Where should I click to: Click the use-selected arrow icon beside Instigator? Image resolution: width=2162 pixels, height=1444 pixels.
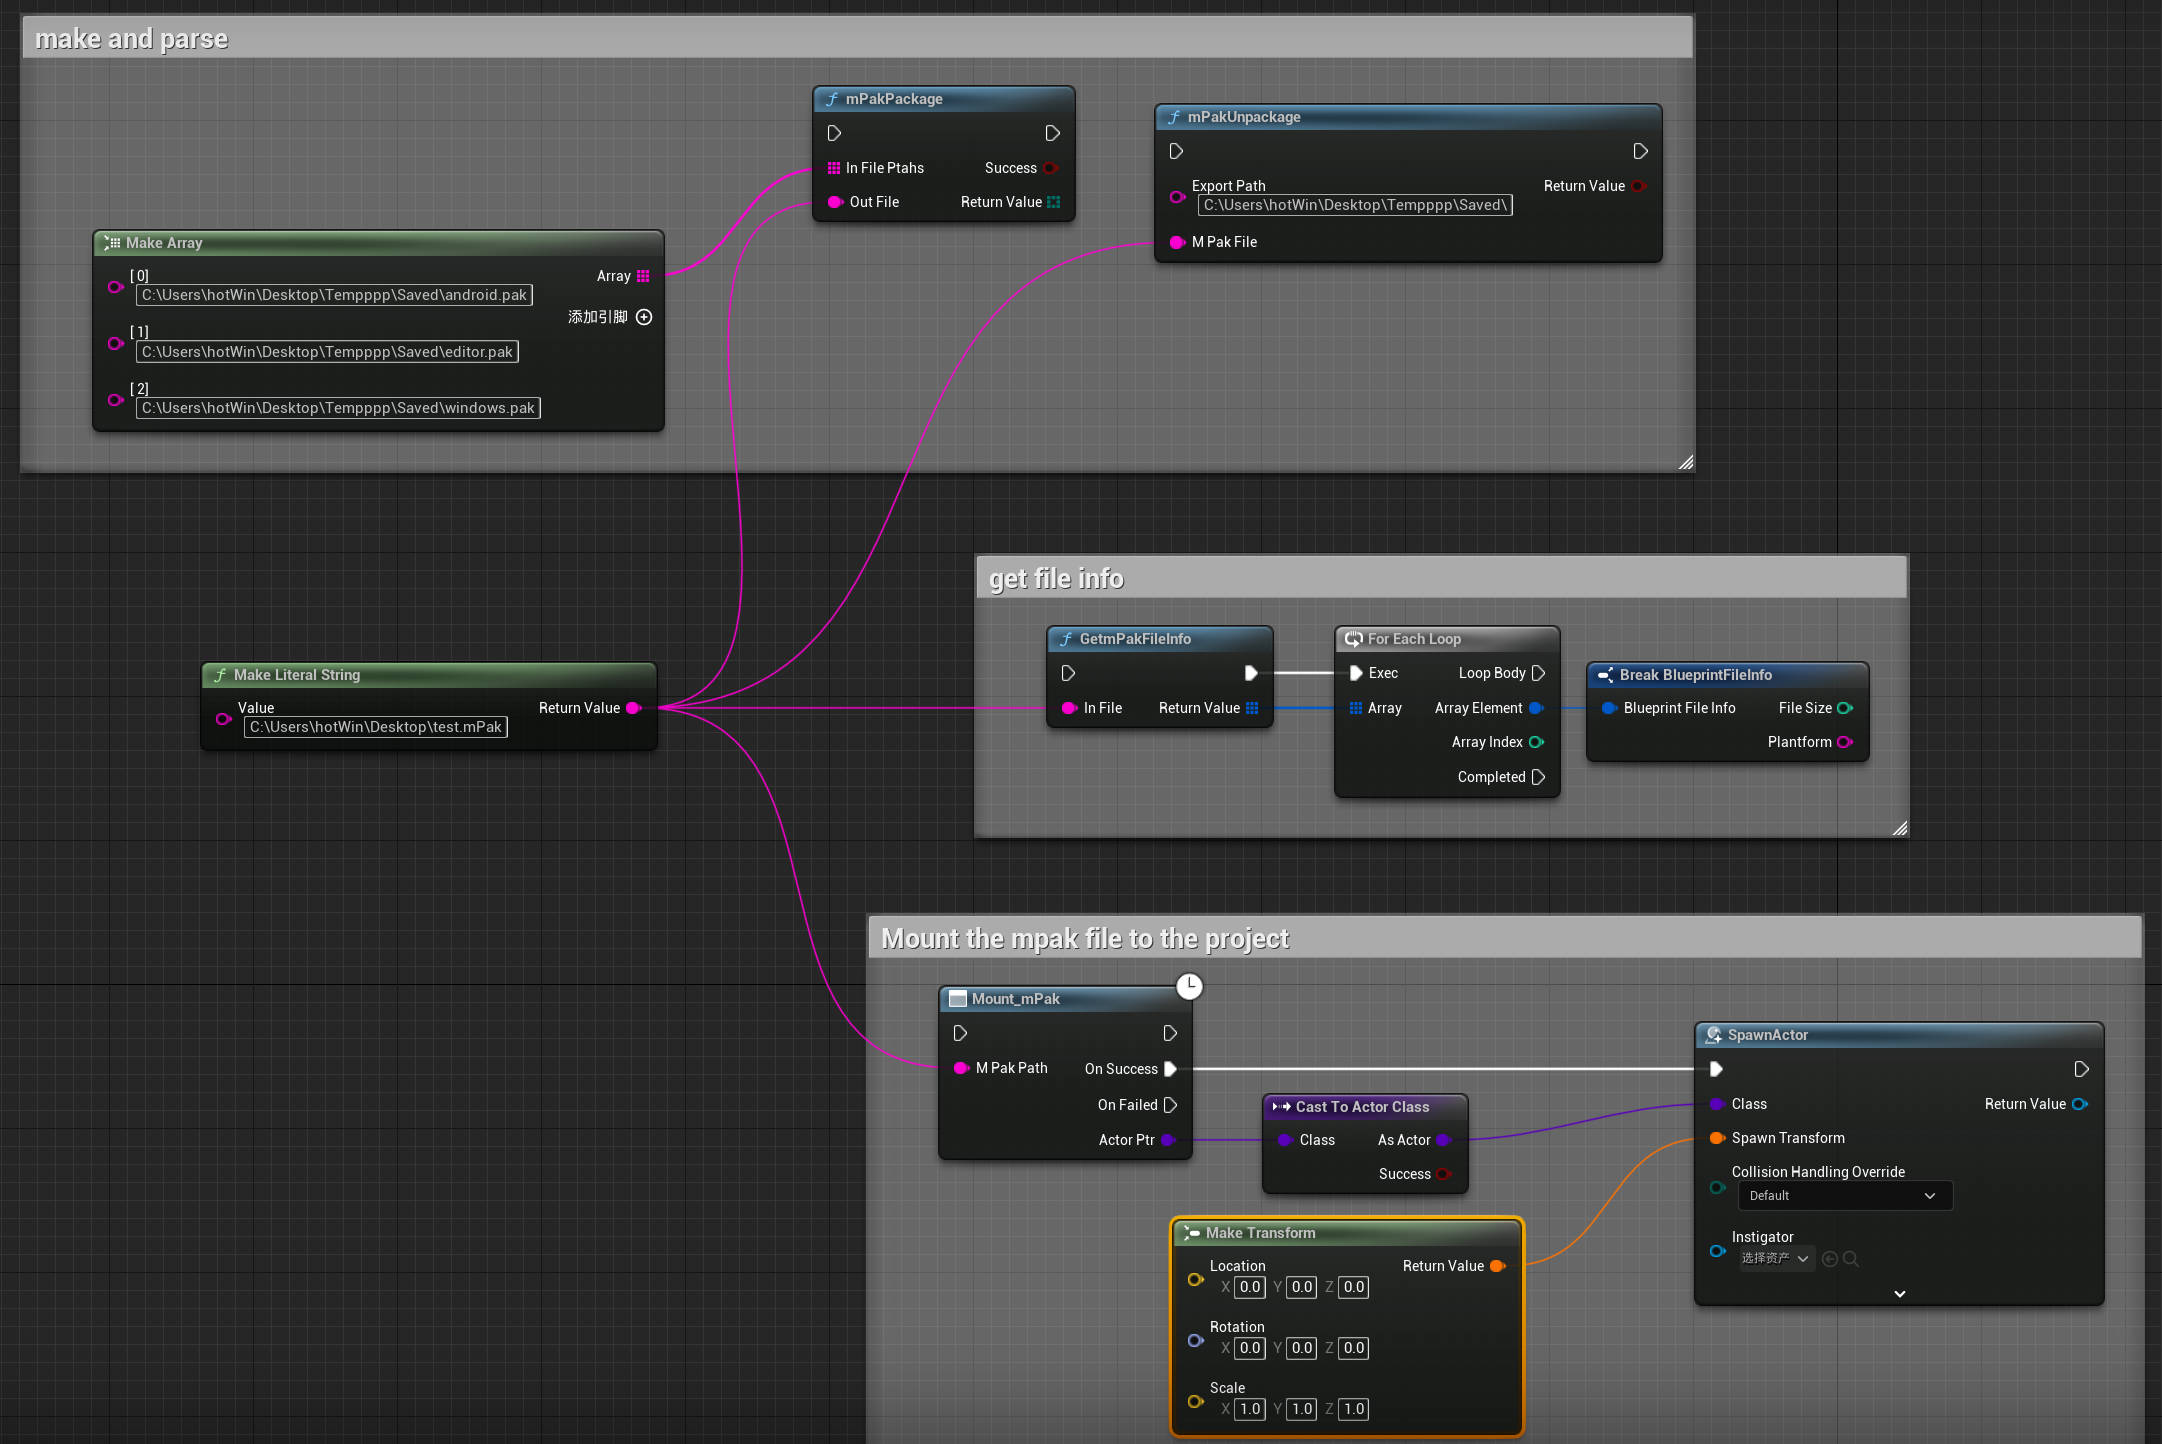tap(1830, 1259)
